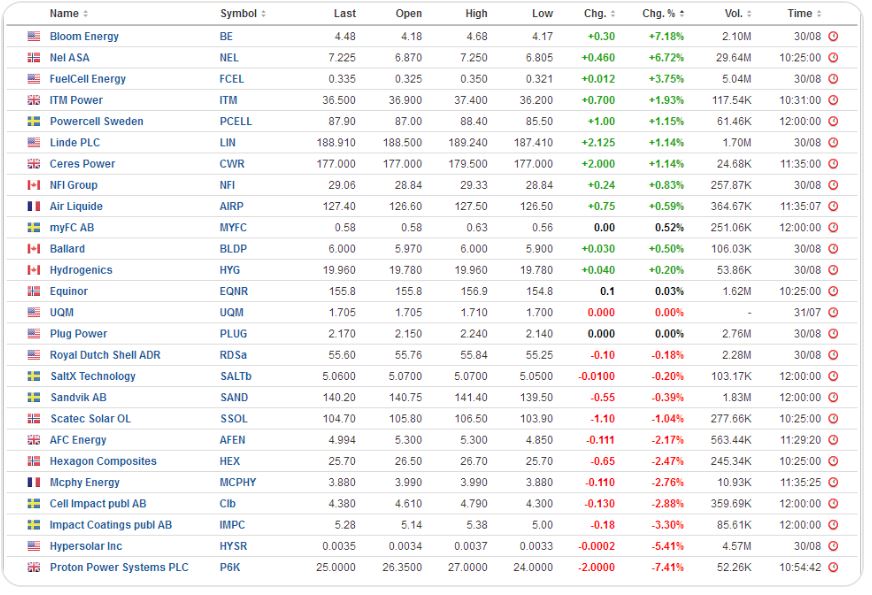Open the Royal Dutch Shell ADR link
The image size is (872, 595).
tap(105, 355)
